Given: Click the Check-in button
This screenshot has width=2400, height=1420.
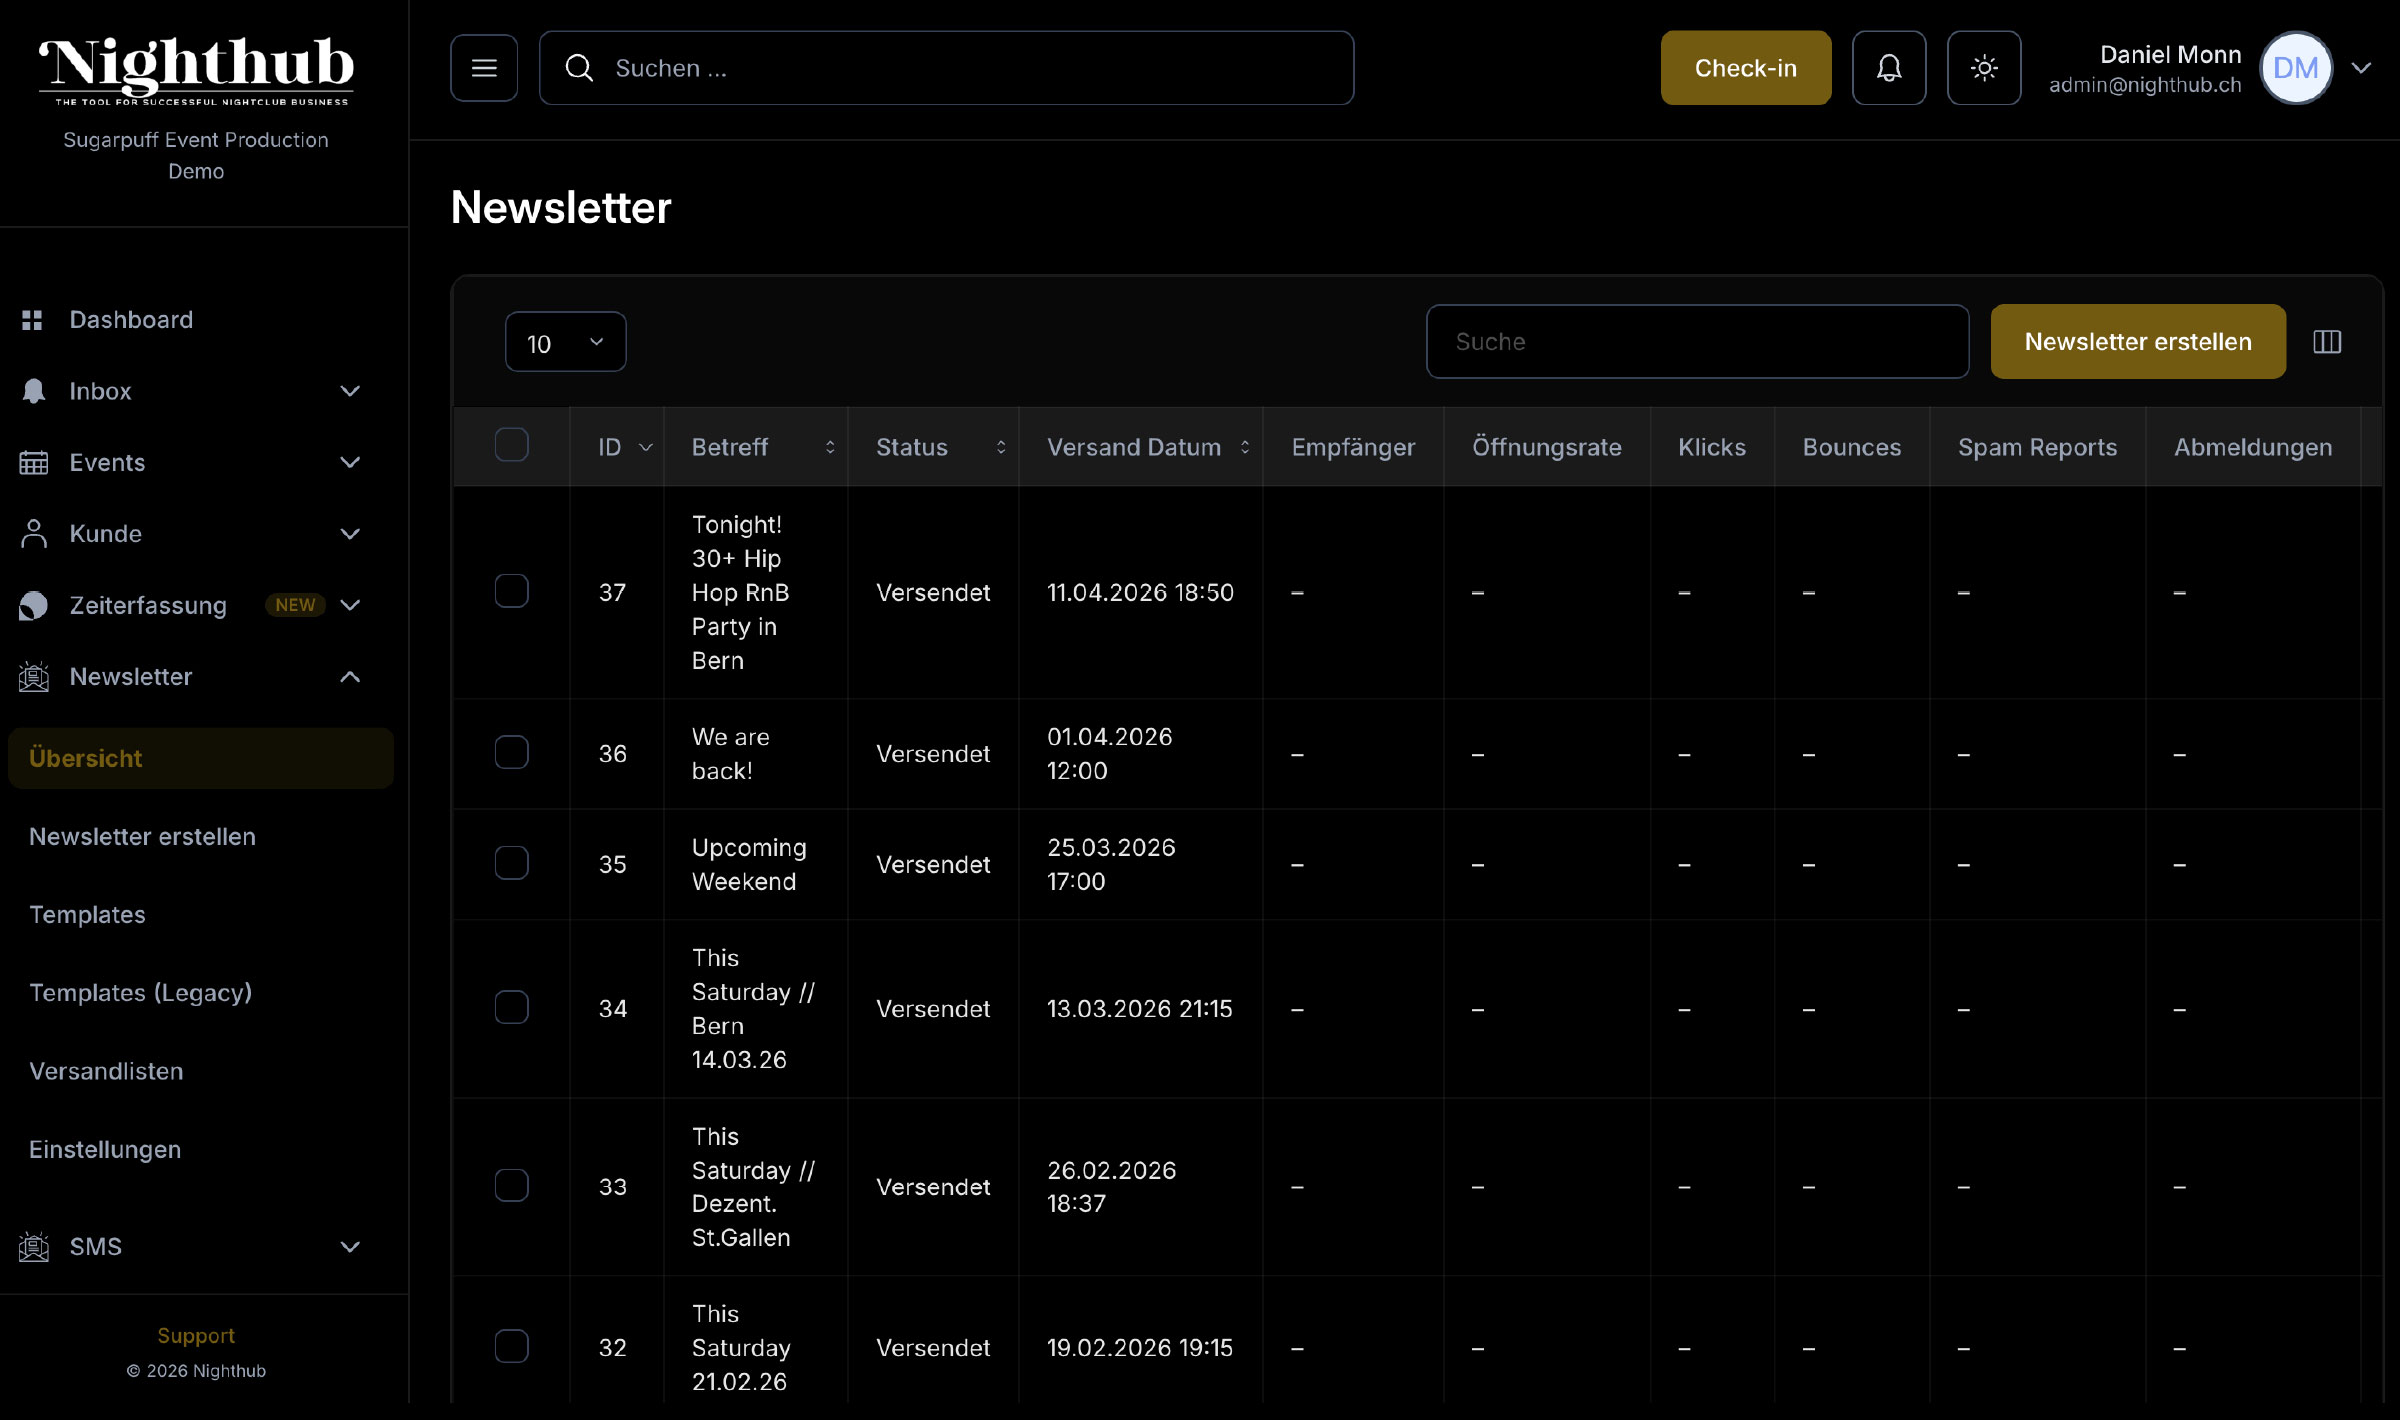Looking at the screenshot, I should (1745, 68).
